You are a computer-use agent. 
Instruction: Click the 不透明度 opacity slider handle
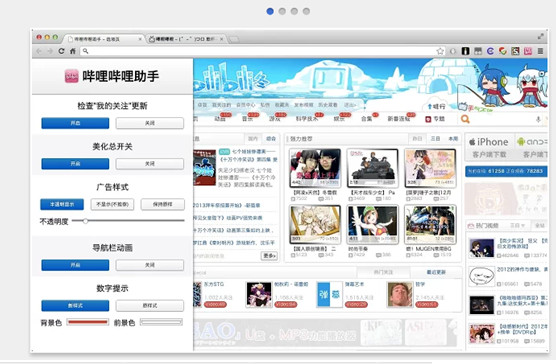[x=85, y=221]
